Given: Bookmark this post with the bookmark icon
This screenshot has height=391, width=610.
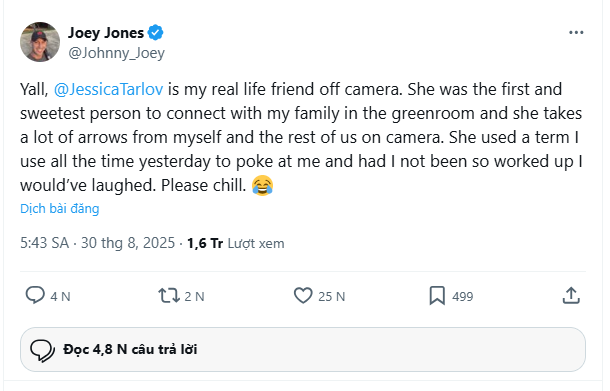Looking at the screenshot, I should click(x=437, y=296).
